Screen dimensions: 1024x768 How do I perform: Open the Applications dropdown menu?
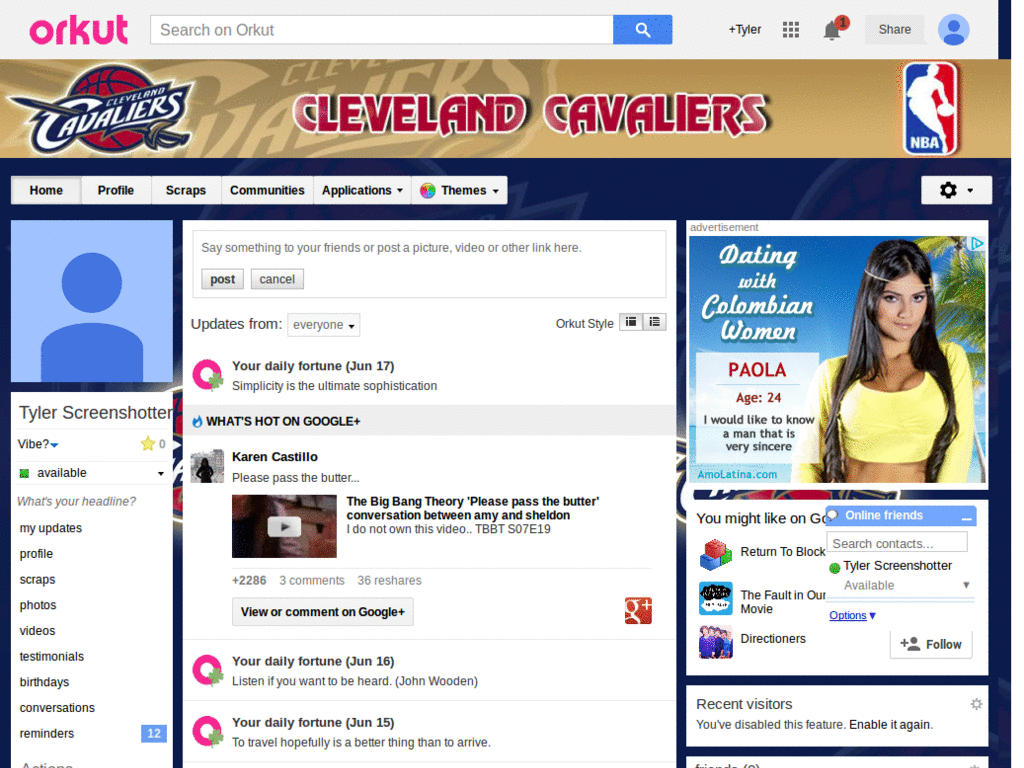click(362, 191)
